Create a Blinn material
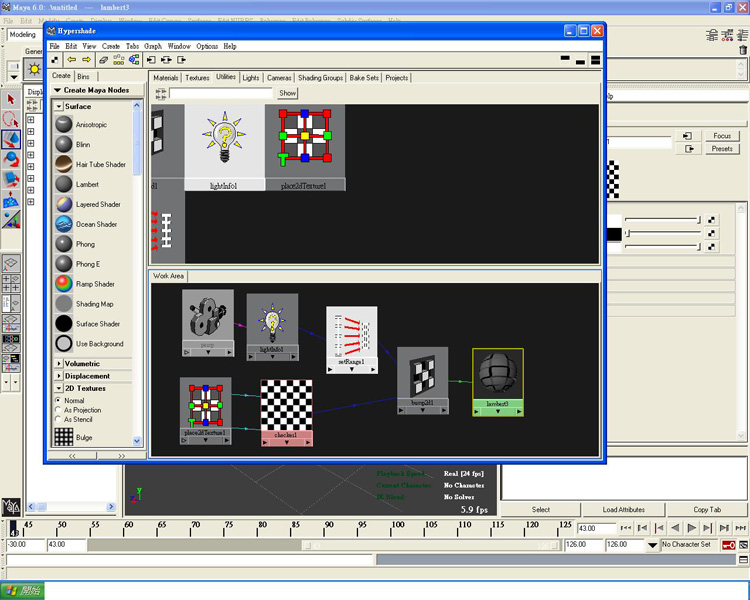 (64, 144)
